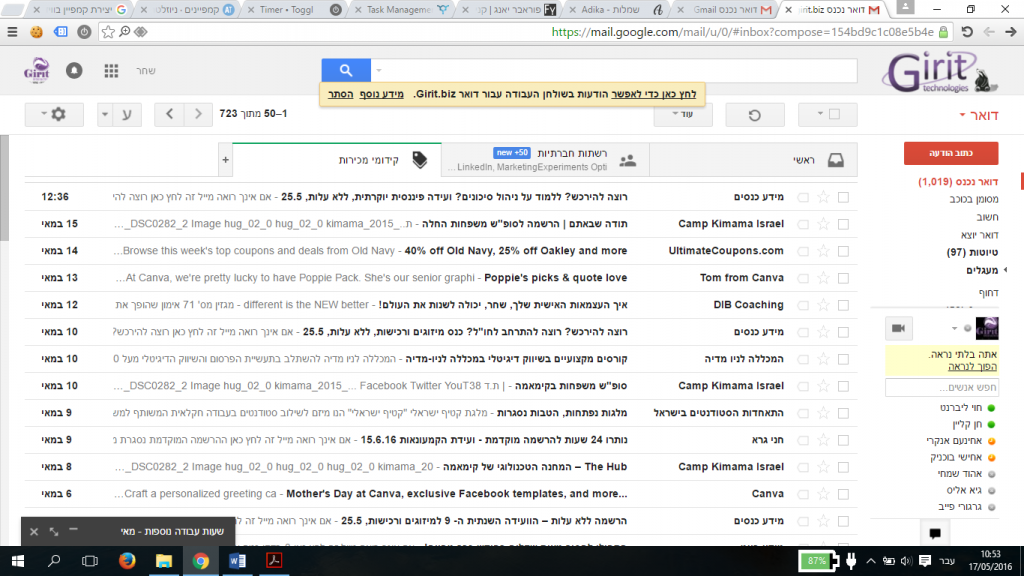Star the Tom from Canva email
Viewport: 1024px width, 576px height.
[824, 278]
